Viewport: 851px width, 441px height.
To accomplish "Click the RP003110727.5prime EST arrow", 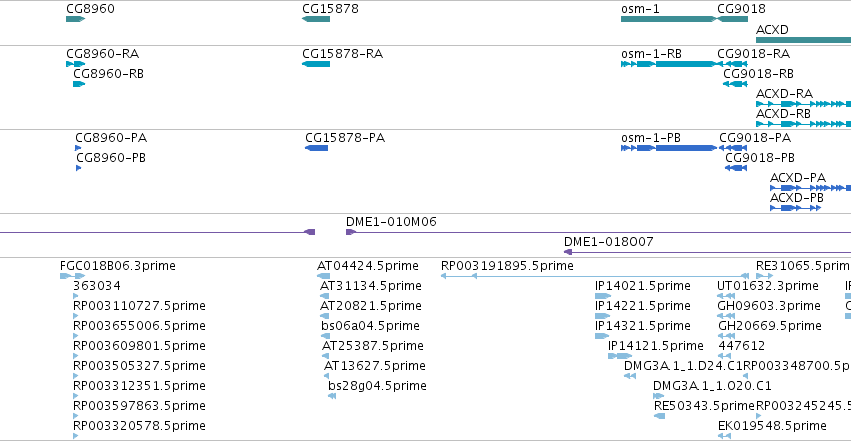I will (75, 316).
